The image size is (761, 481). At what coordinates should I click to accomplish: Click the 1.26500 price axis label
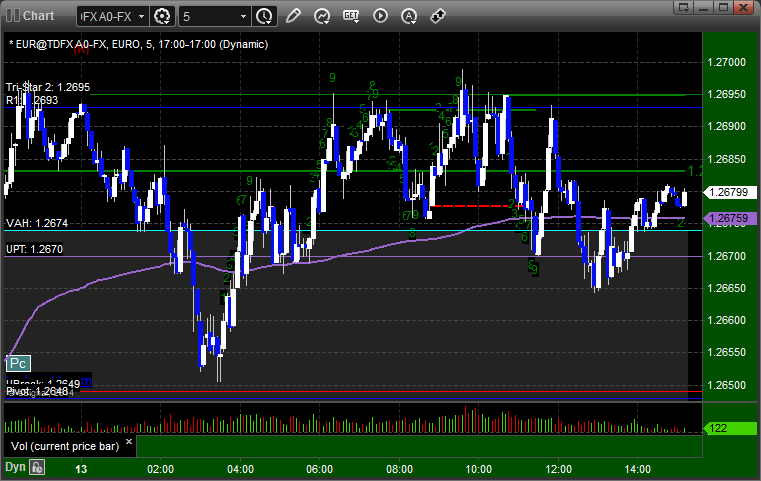[727, 385]
